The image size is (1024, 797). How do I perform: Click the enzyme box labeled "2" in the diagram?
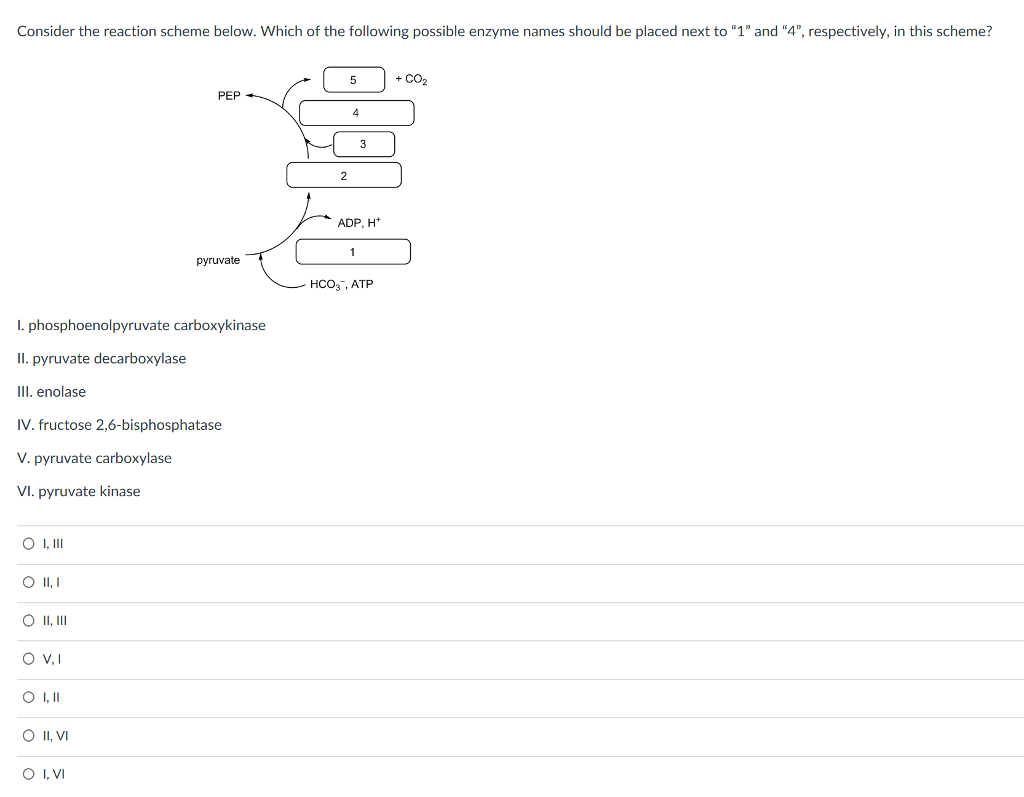tap(344, 174)
